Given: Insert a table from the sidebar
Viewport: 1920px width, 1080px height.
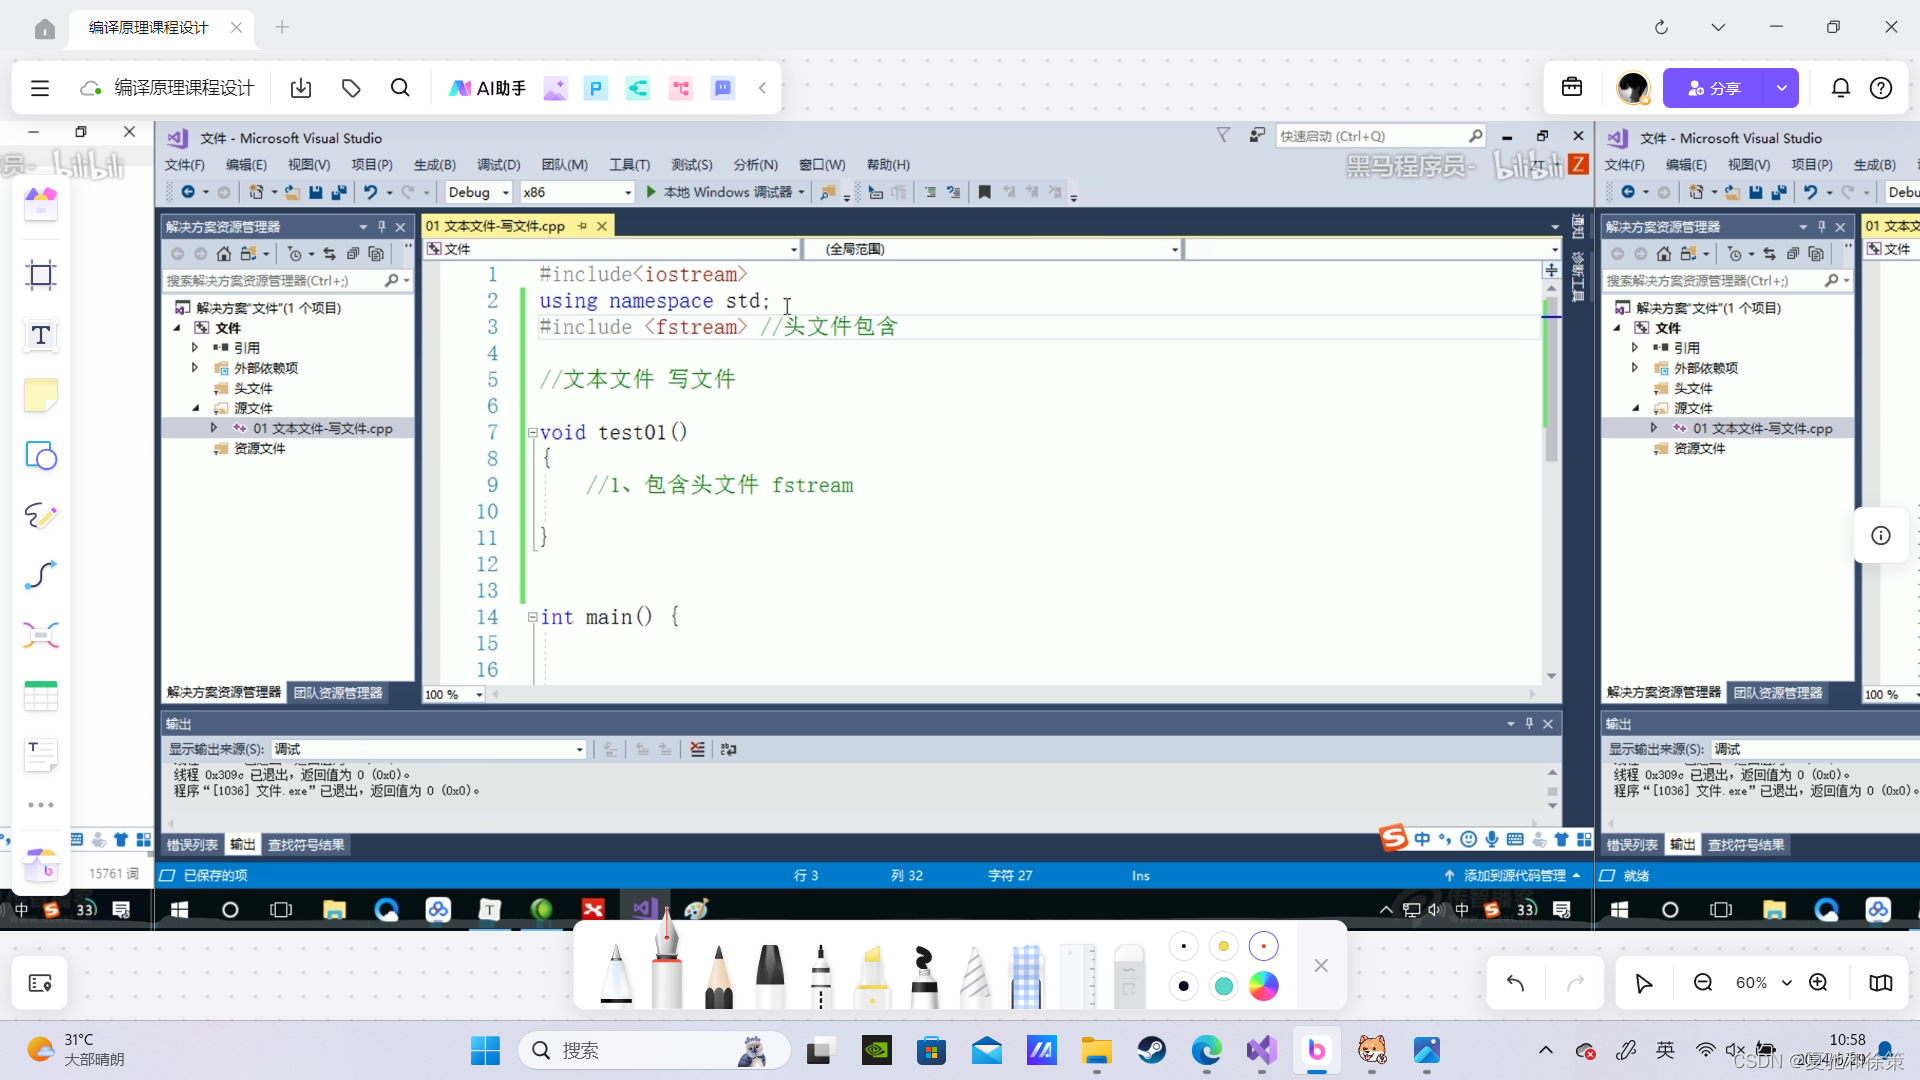Looking at the screenshot, I should point(41,695).
